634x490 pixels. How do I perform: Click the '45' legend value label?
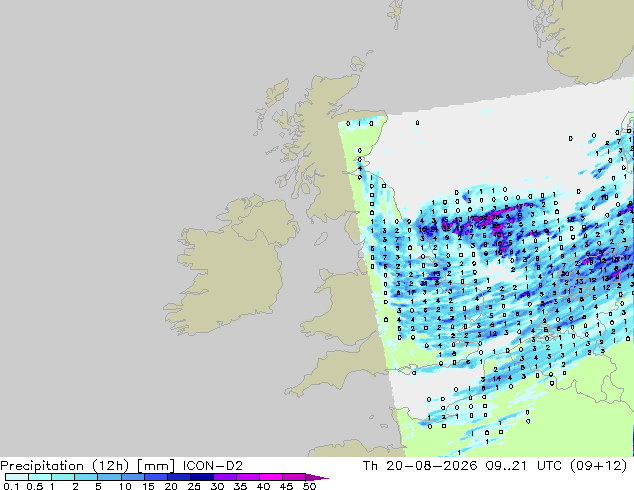click(286, 486)
